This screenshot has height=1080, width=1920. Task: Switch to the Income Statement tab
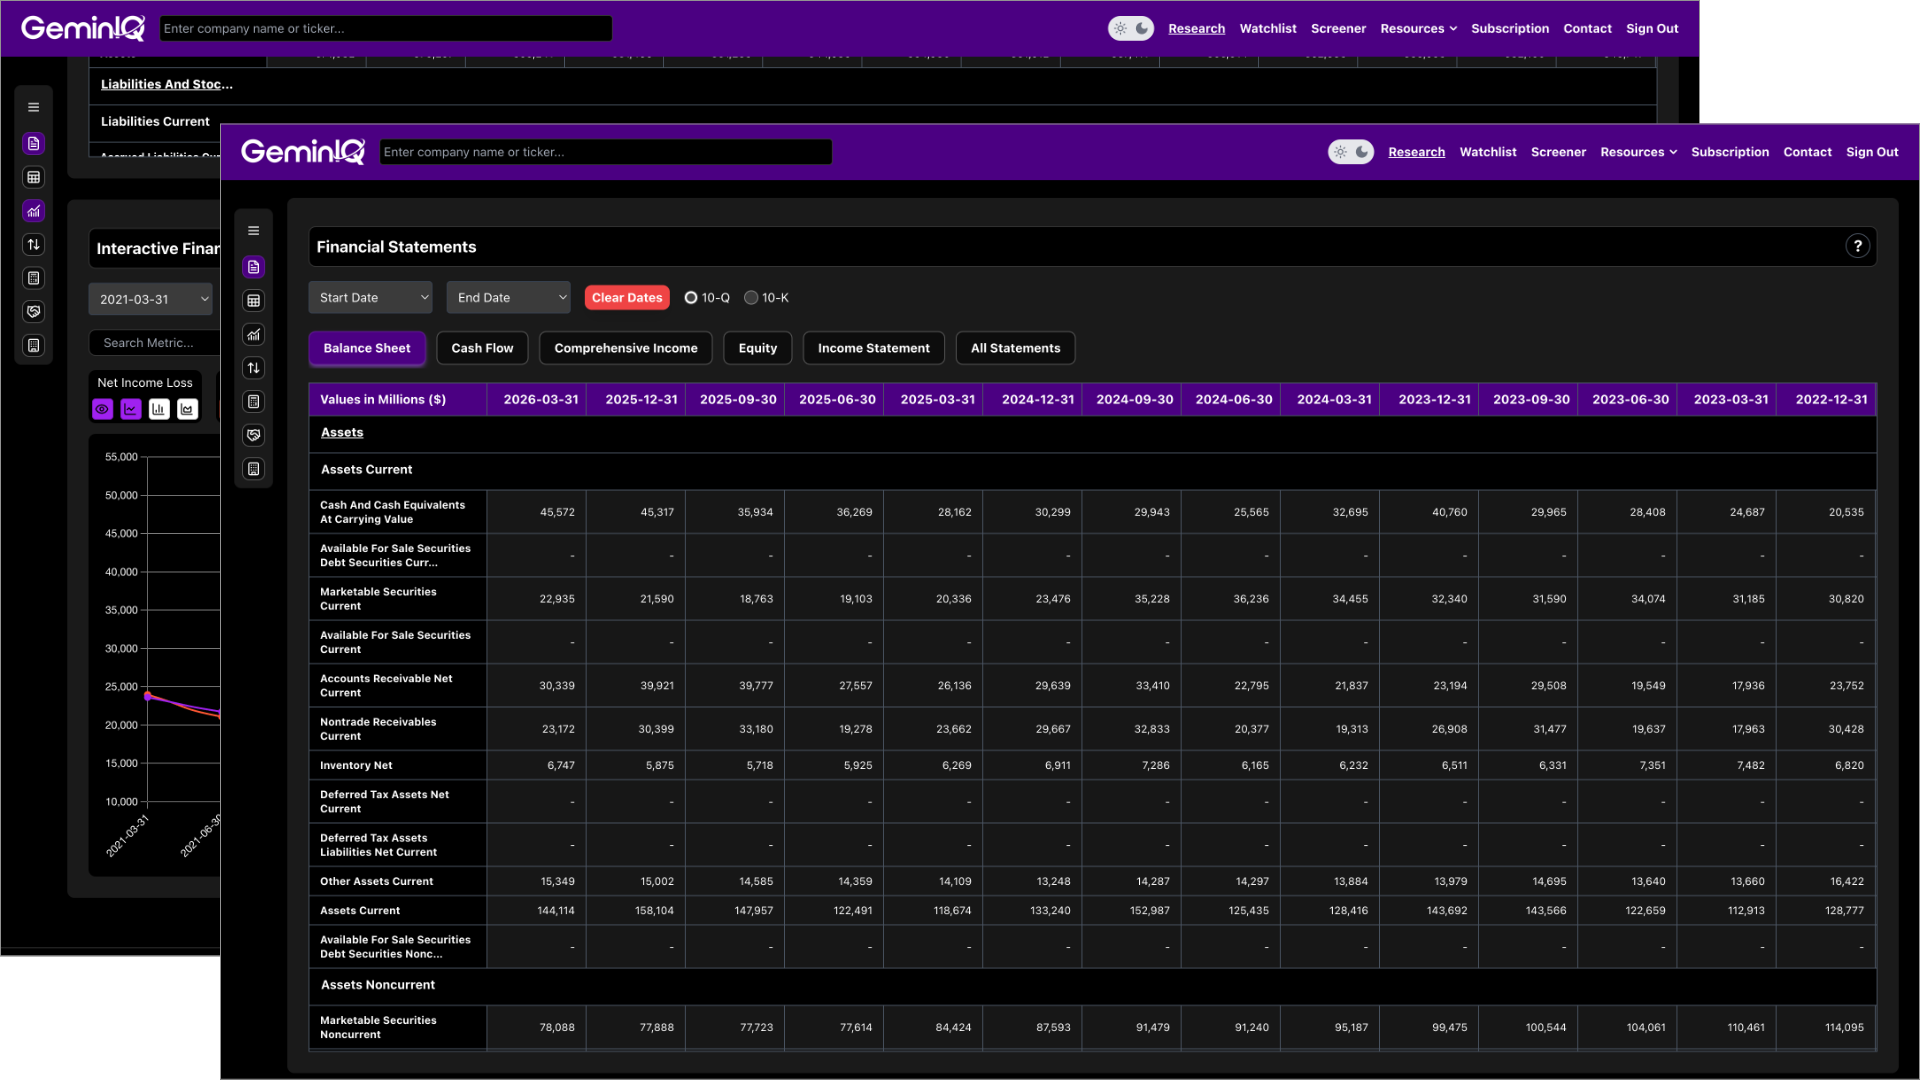coord(874,348)
